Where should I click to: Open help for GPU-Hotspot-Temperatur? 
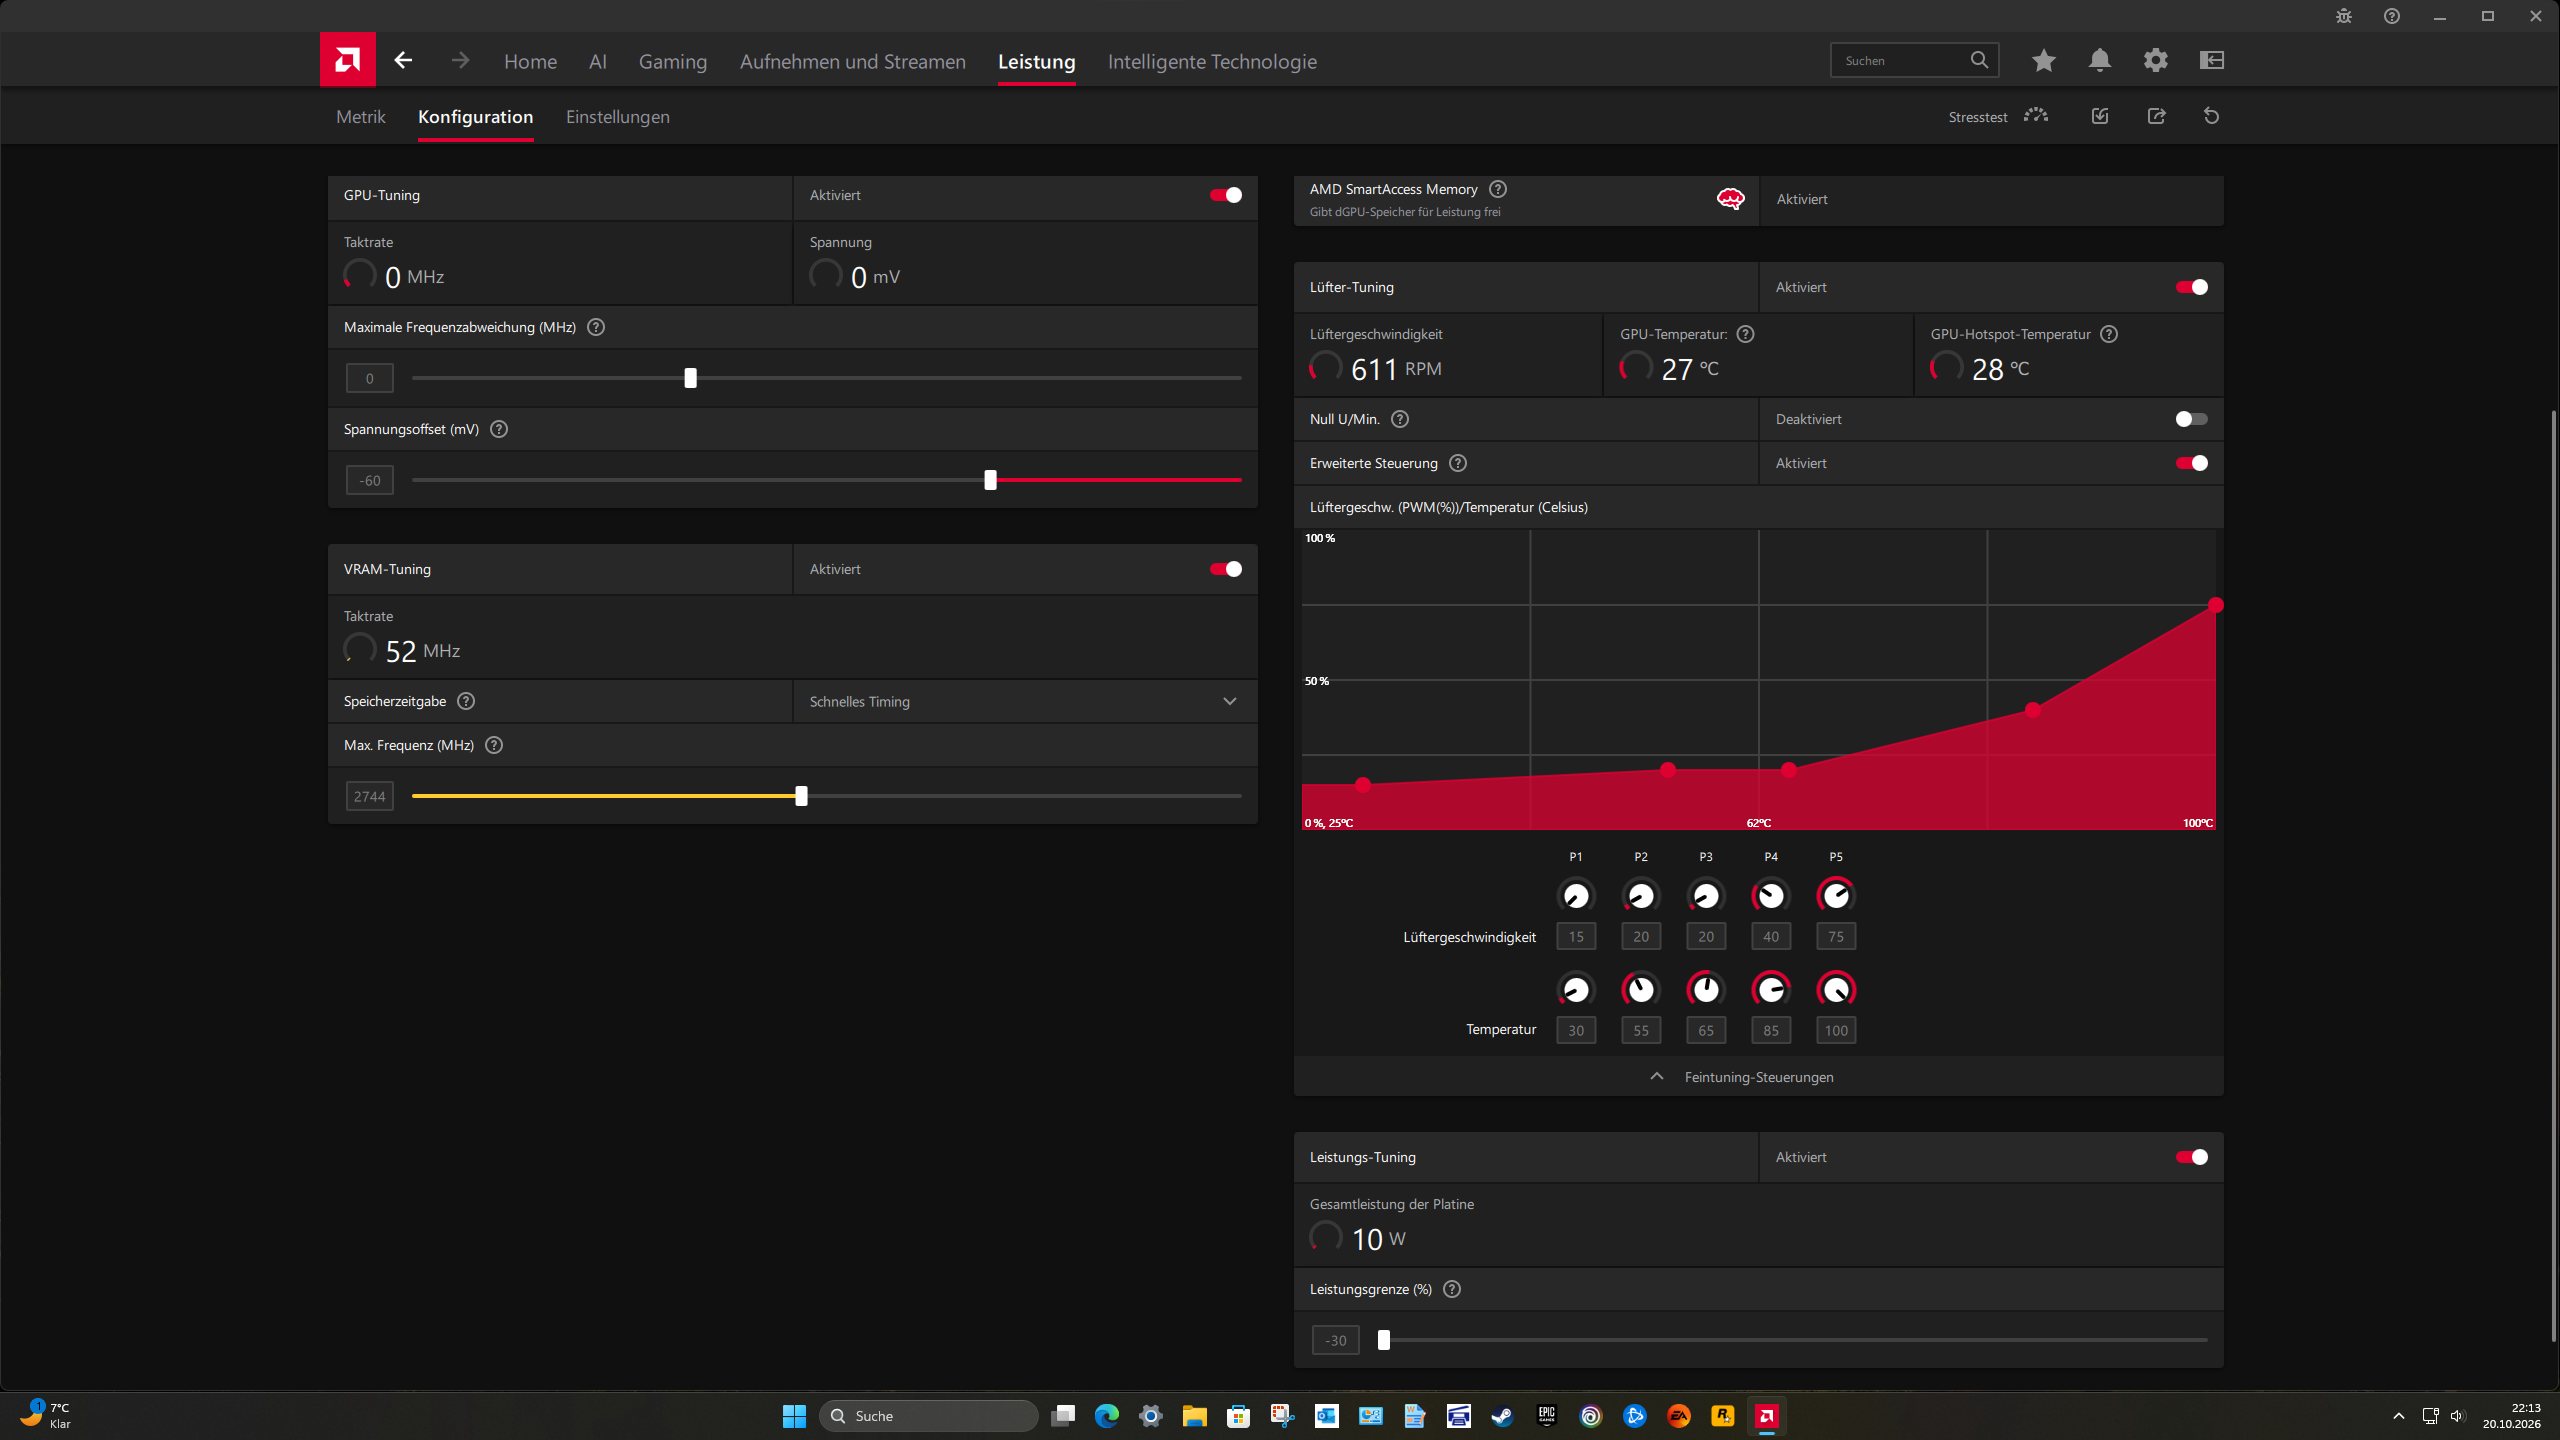coord(2109,334)
